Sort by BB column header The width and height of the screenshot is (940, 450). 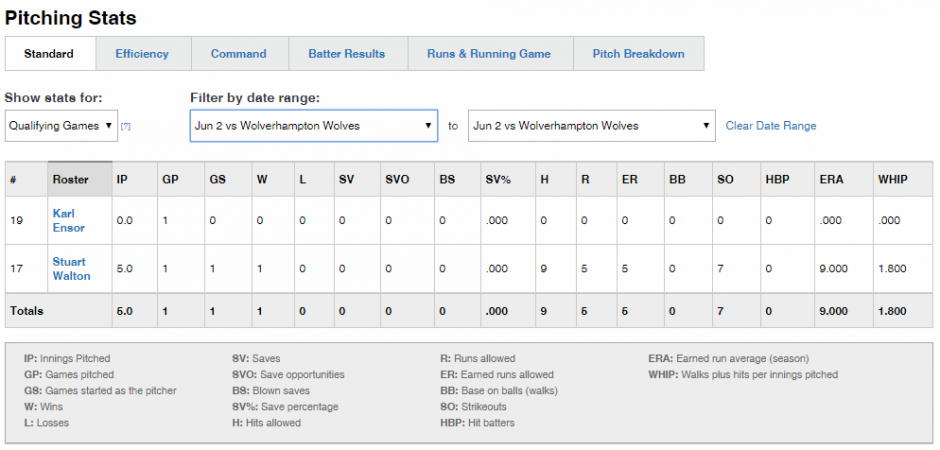[688, 179]
